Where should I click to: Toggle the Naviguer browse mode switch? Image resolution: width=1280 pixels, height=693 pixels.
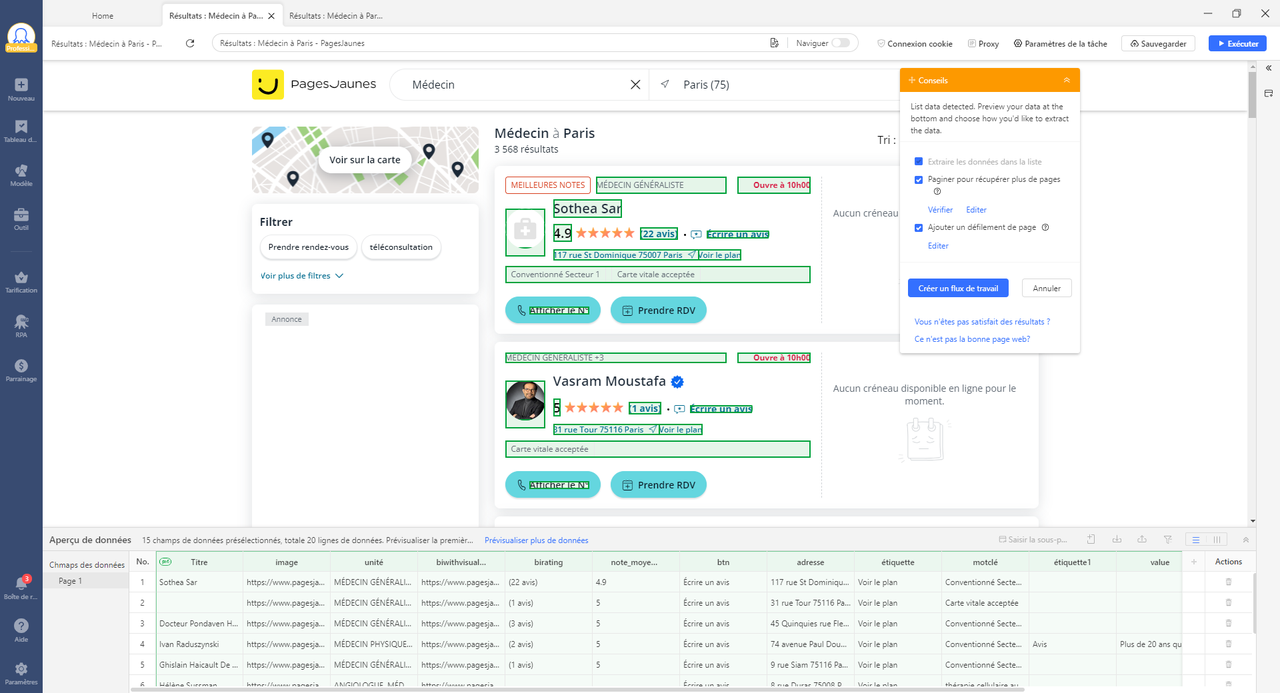click(x=841, y=43)
